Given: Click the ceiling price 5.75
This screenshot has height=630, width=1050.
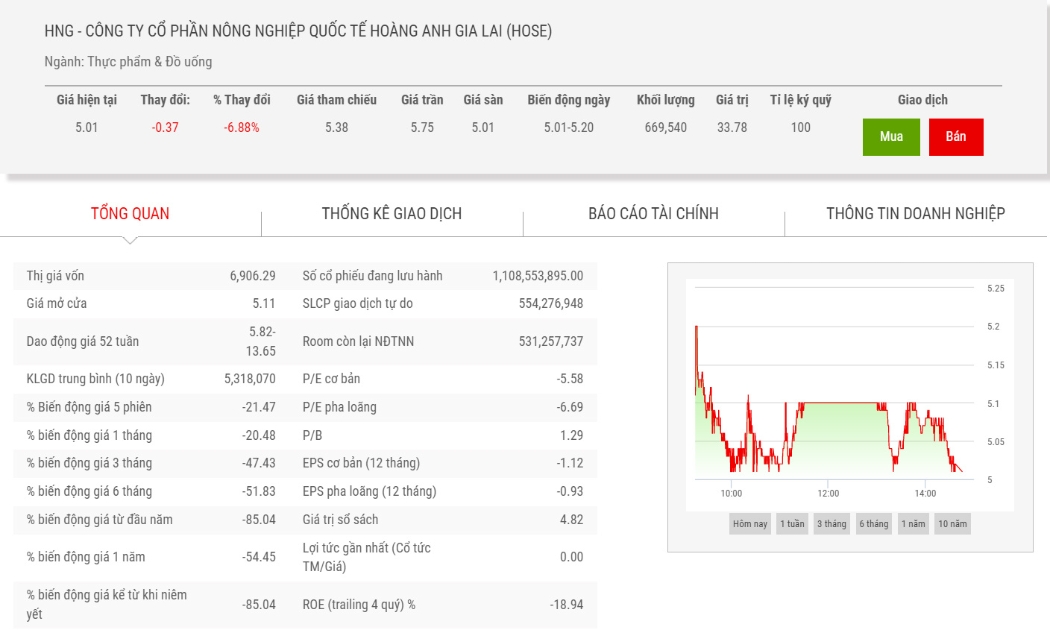Looking at the screenshot, I should [422, 127].
